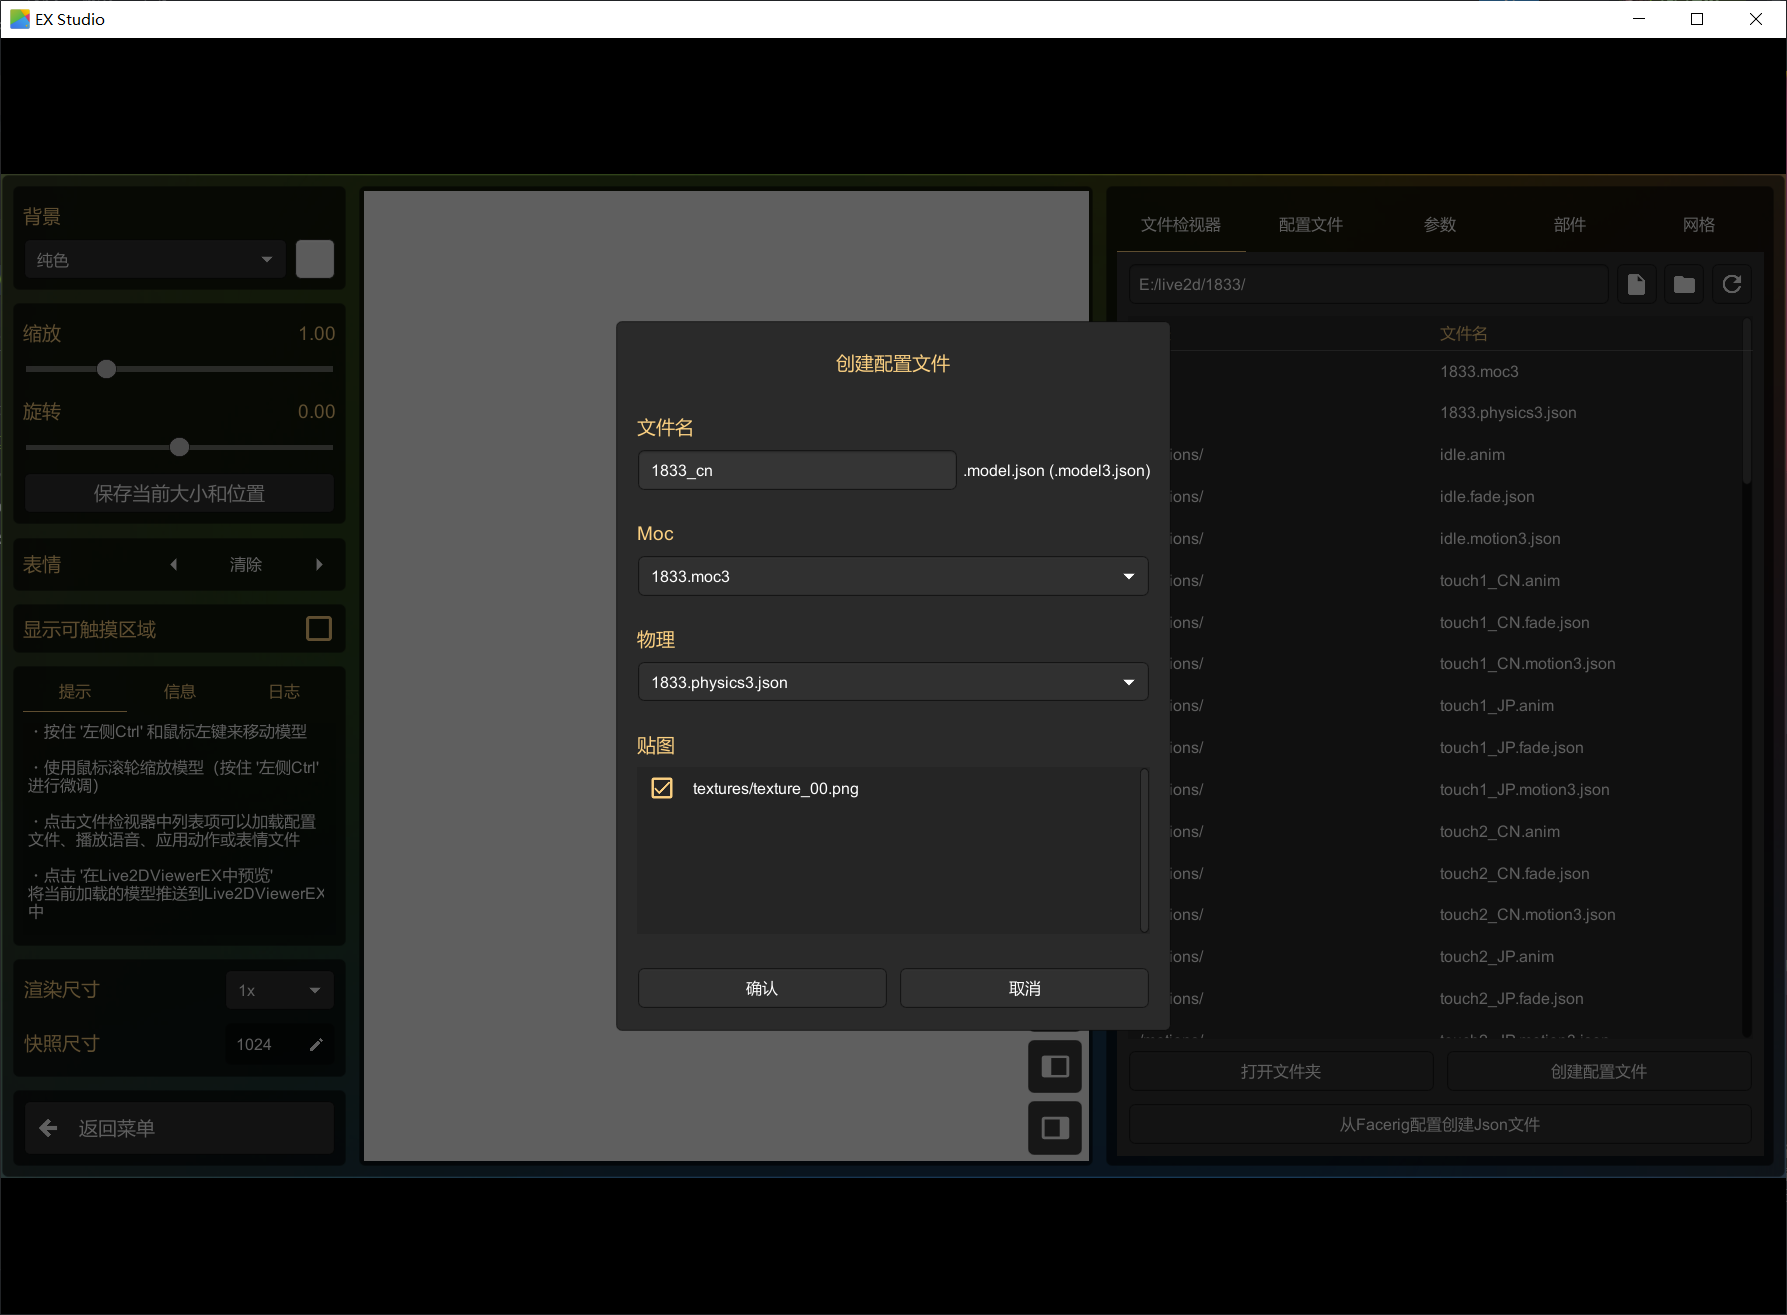Click the 打开文件夹 button
The image size is (1787, 1315).
click(x=1281, y=1071)
